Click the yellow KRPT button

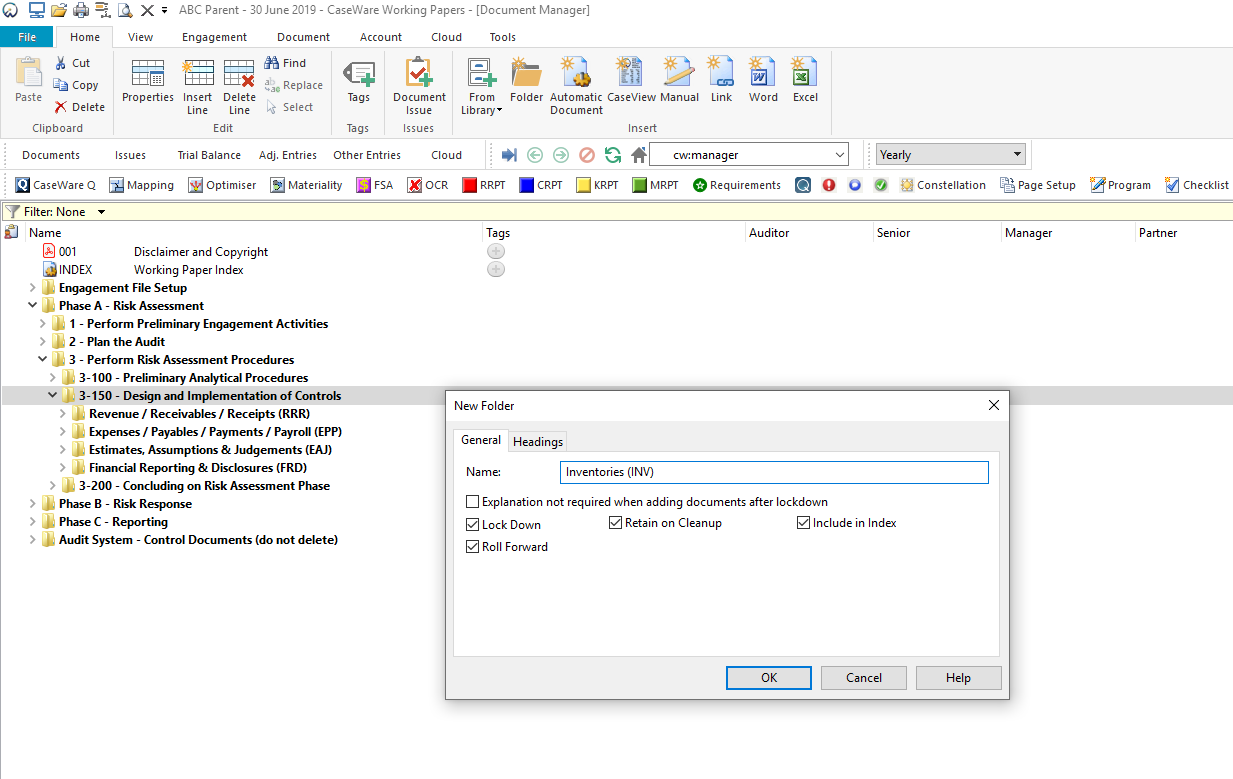[x=598, y=185]
